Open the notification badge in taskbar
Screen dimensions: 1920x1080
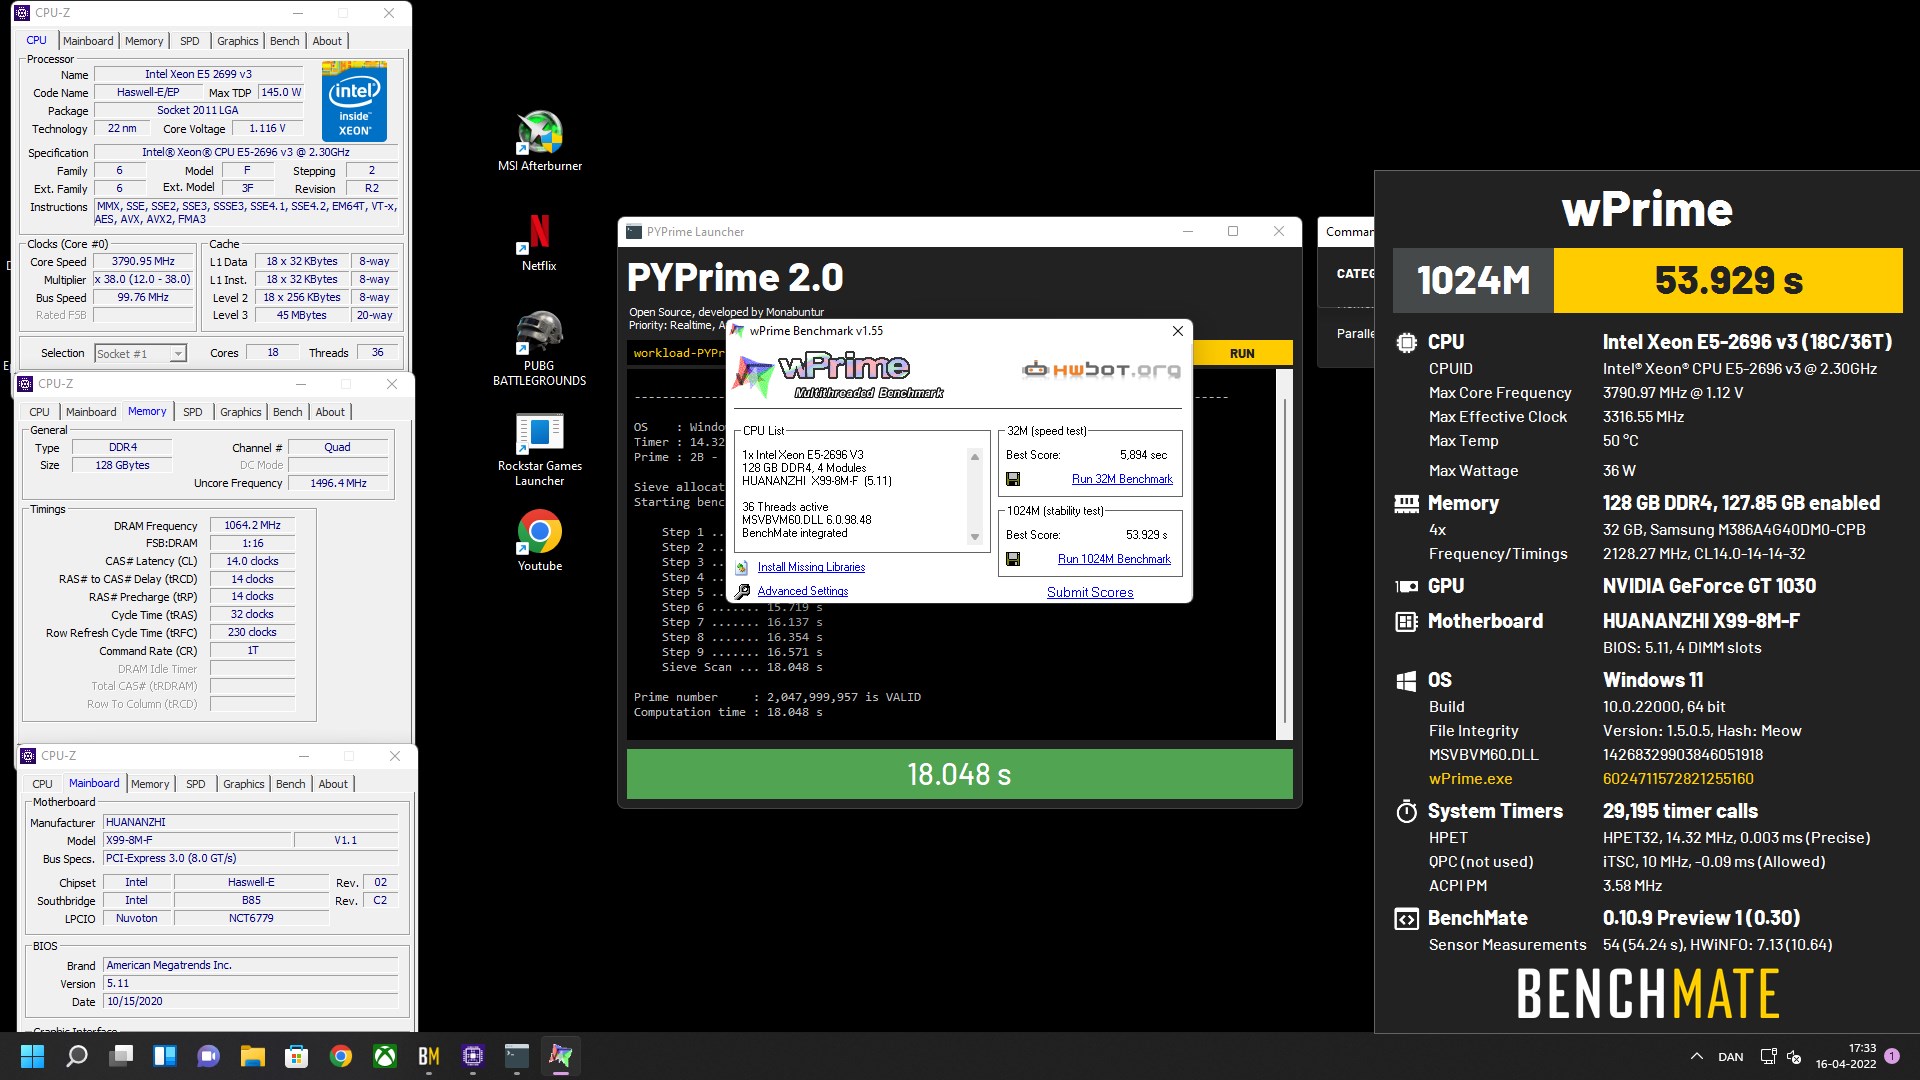pyautogui.click(x=1892, y=1056)
